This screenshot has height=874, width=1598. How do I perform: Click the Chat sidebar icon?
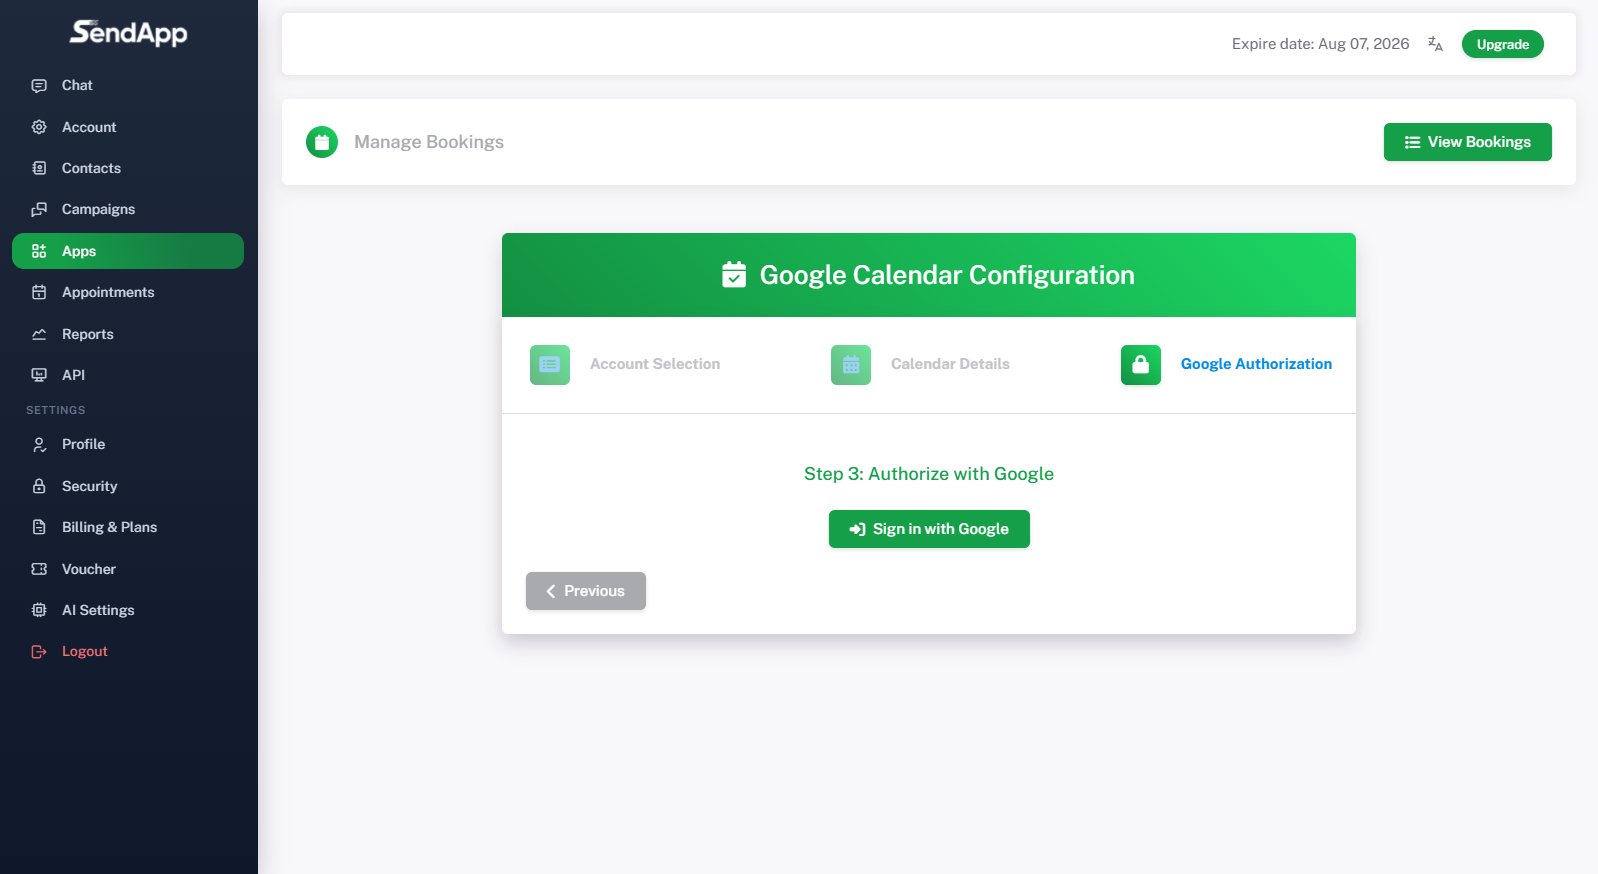click(39, 86)
